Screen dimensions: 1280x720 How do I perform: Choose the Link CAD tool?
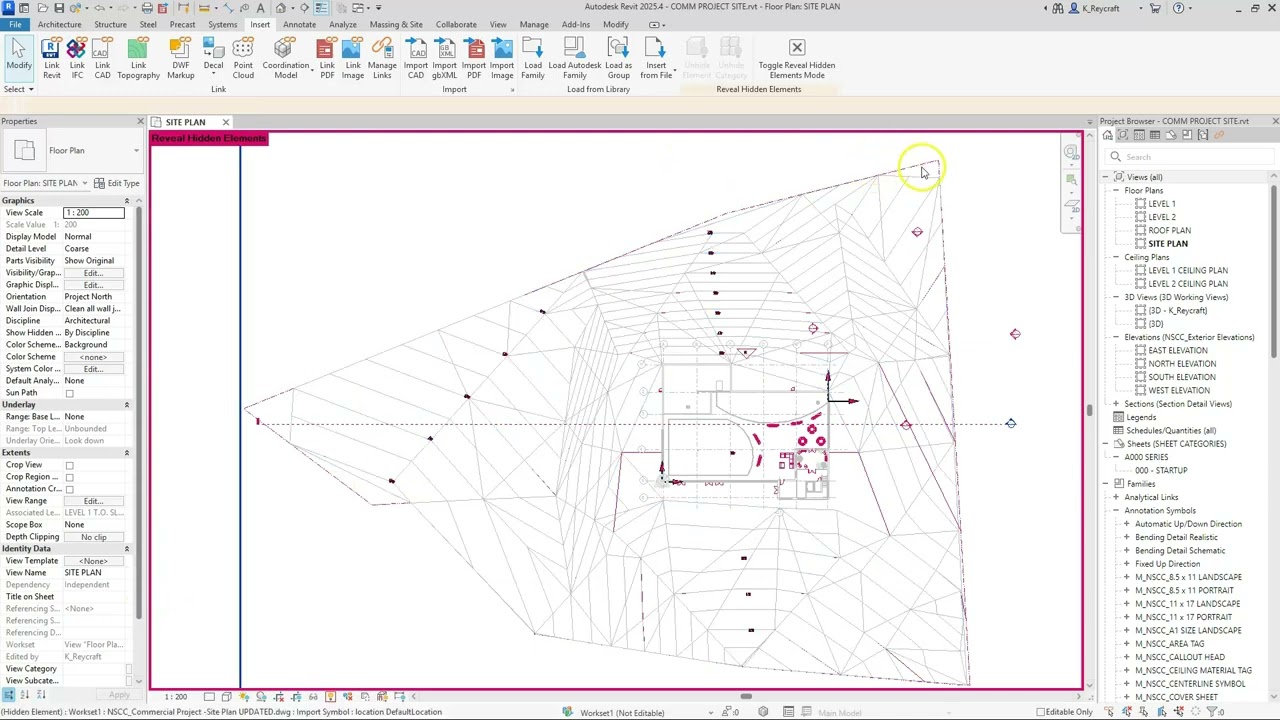click(x=102, y=58)
